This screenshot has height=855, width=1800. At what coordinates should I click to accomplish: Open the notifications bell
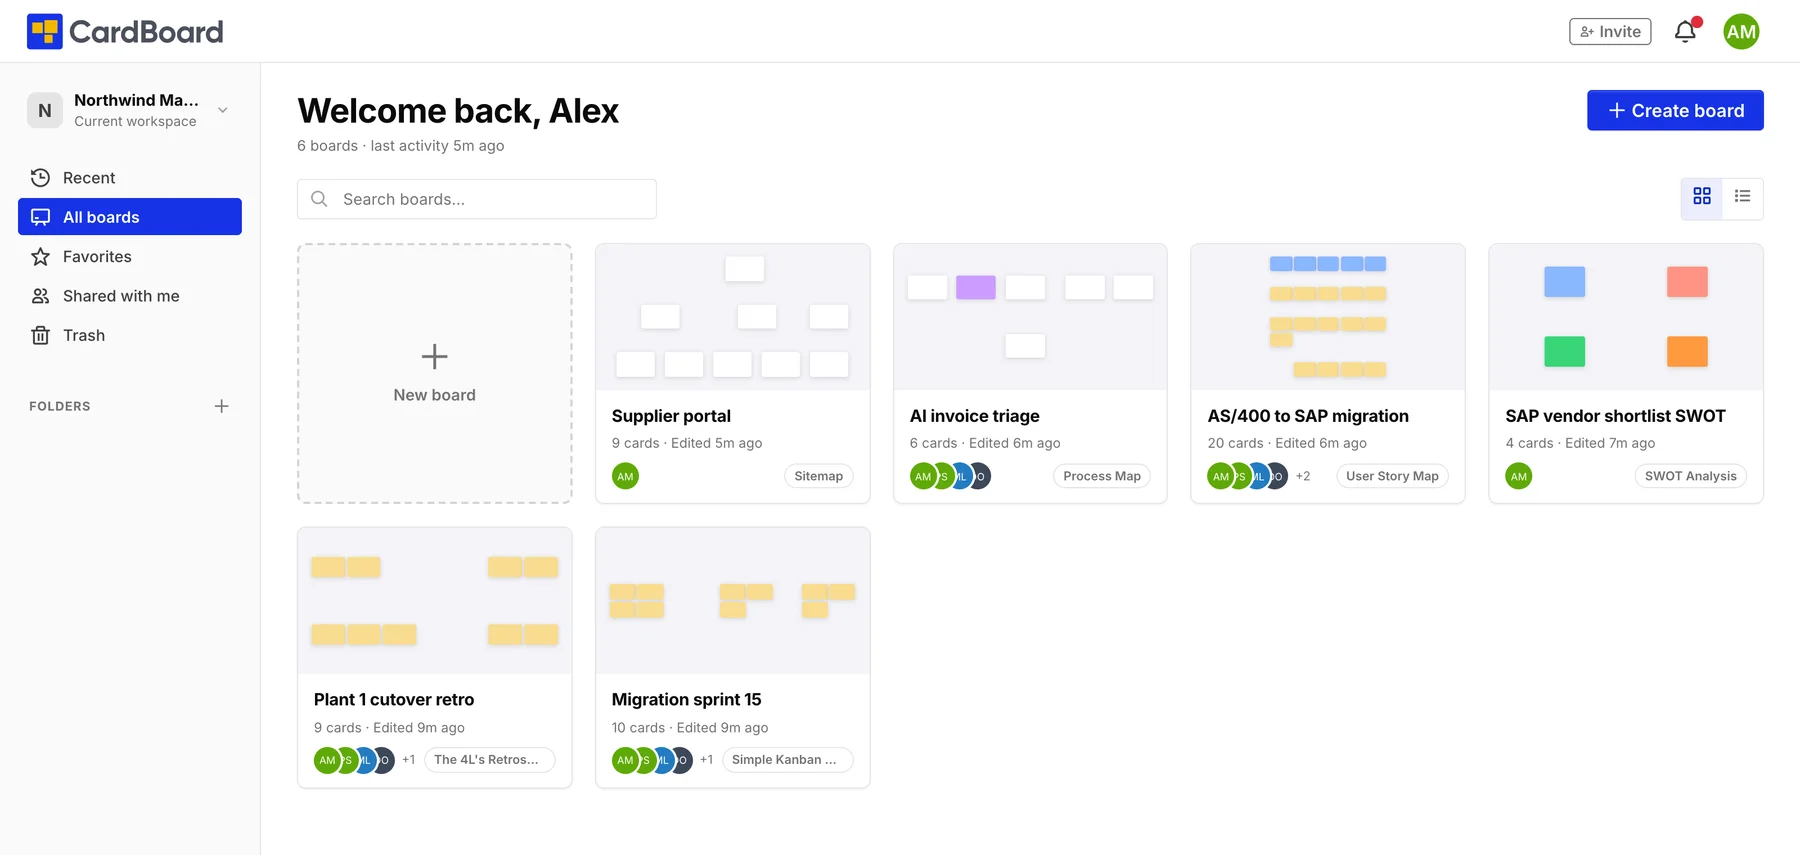(1686, 31)
